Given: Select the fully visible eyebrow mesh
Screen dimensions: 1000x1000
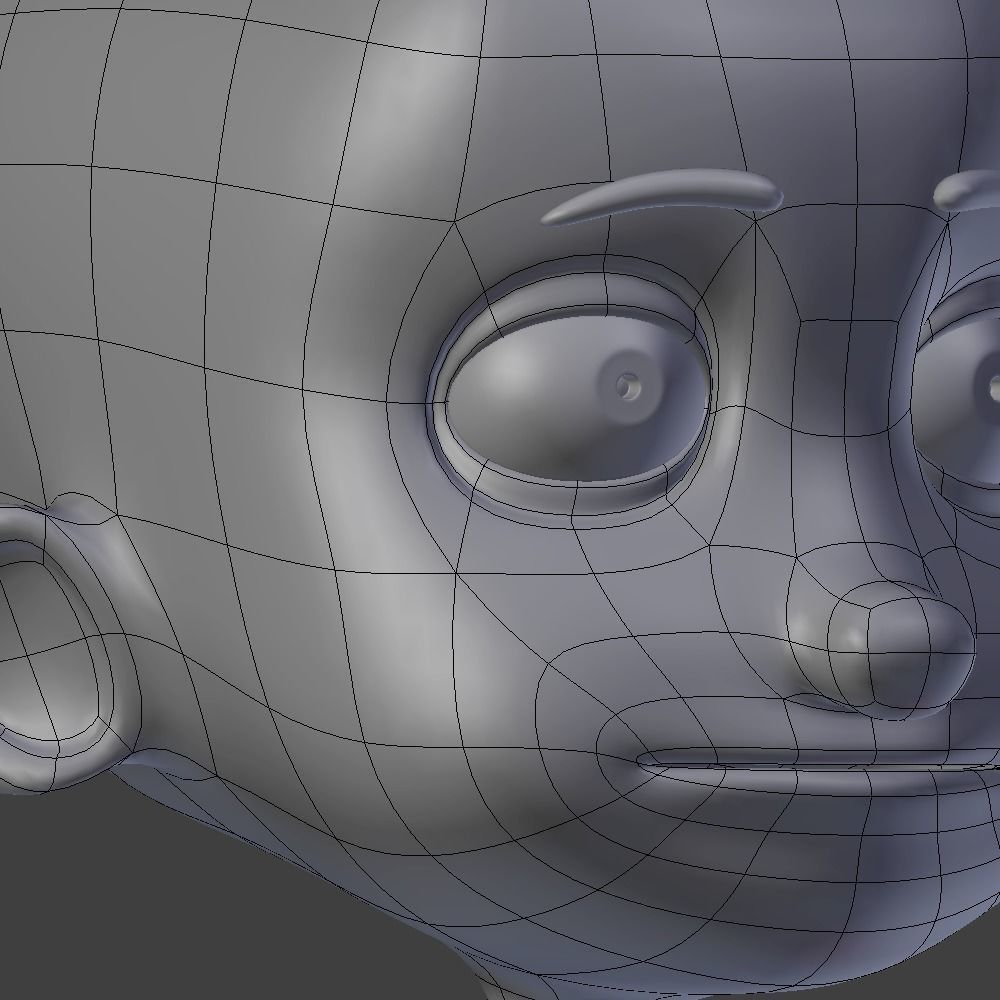Looking at the screenshot, I should (x=663, y=195).
